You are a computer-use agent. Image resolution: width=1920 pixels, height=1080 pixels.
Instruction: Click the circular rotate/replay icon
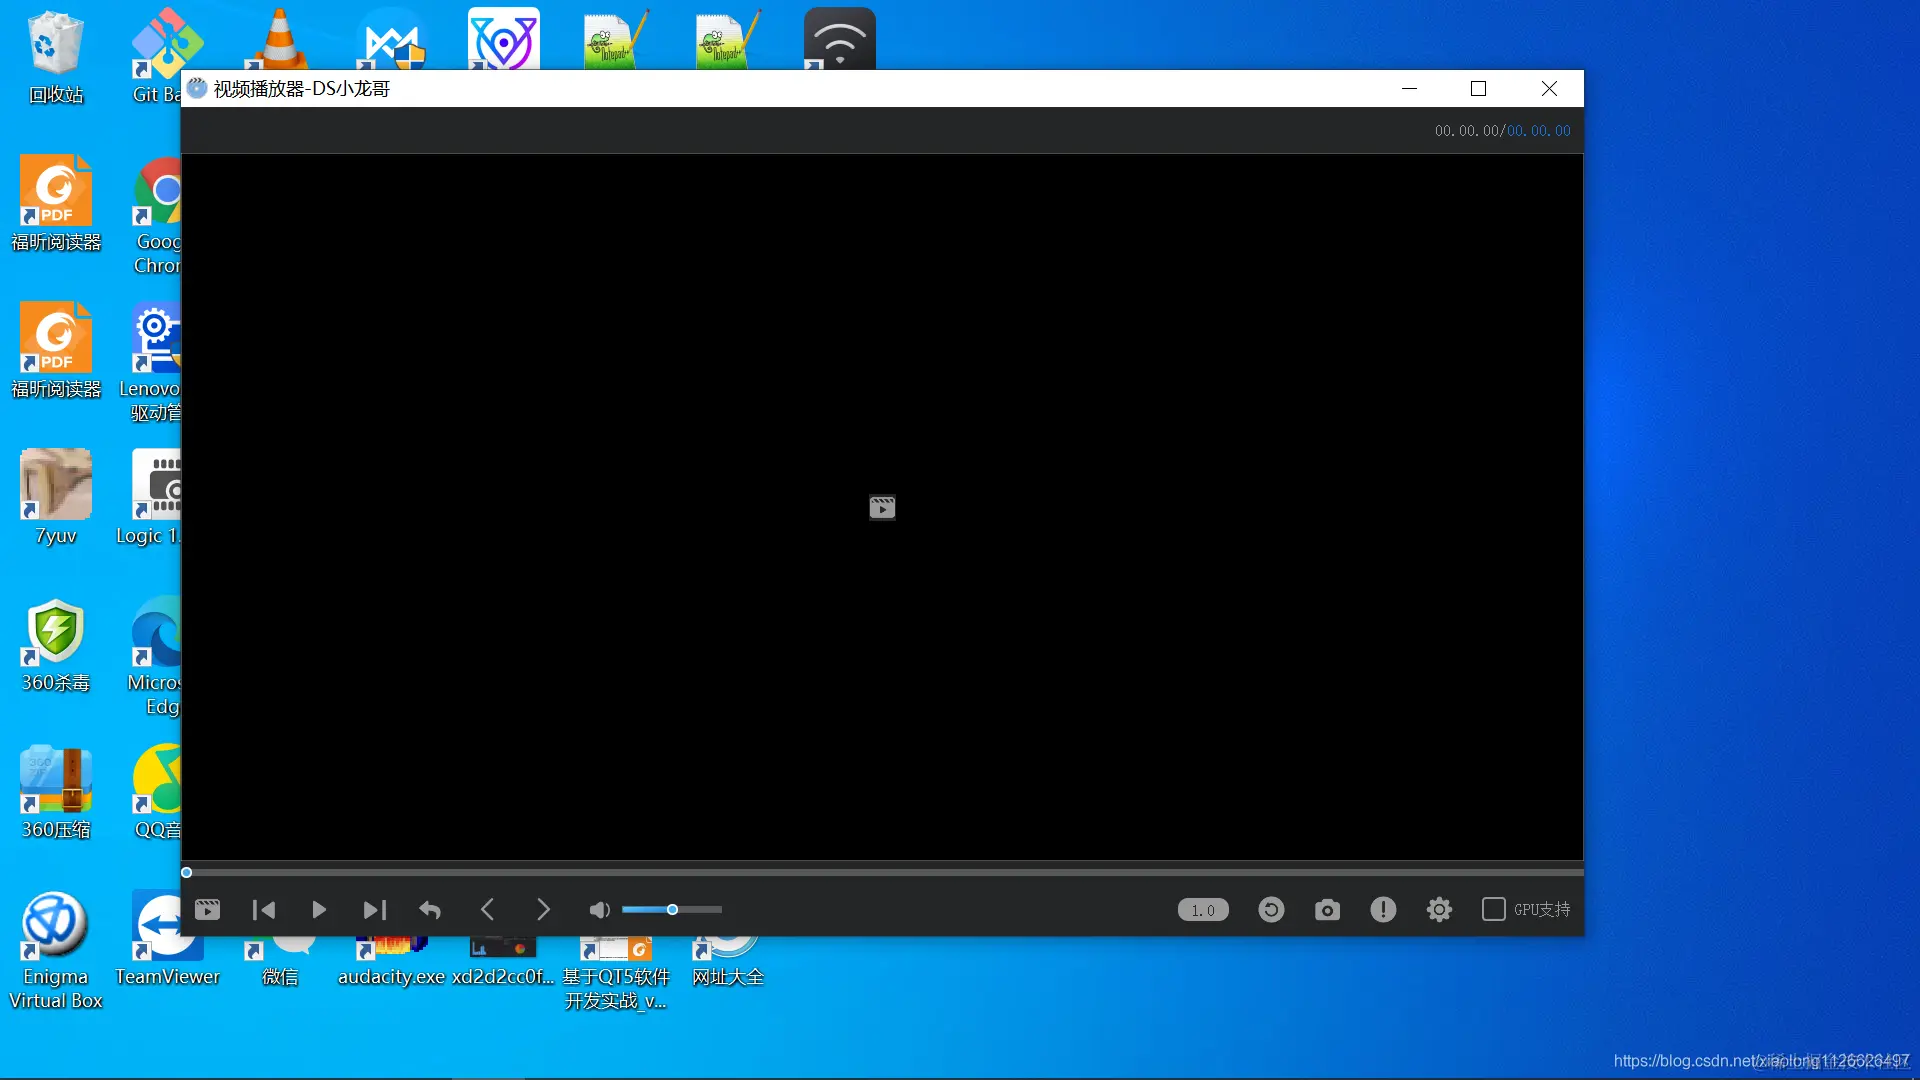pyautogui.click(x=1271, y=909)
